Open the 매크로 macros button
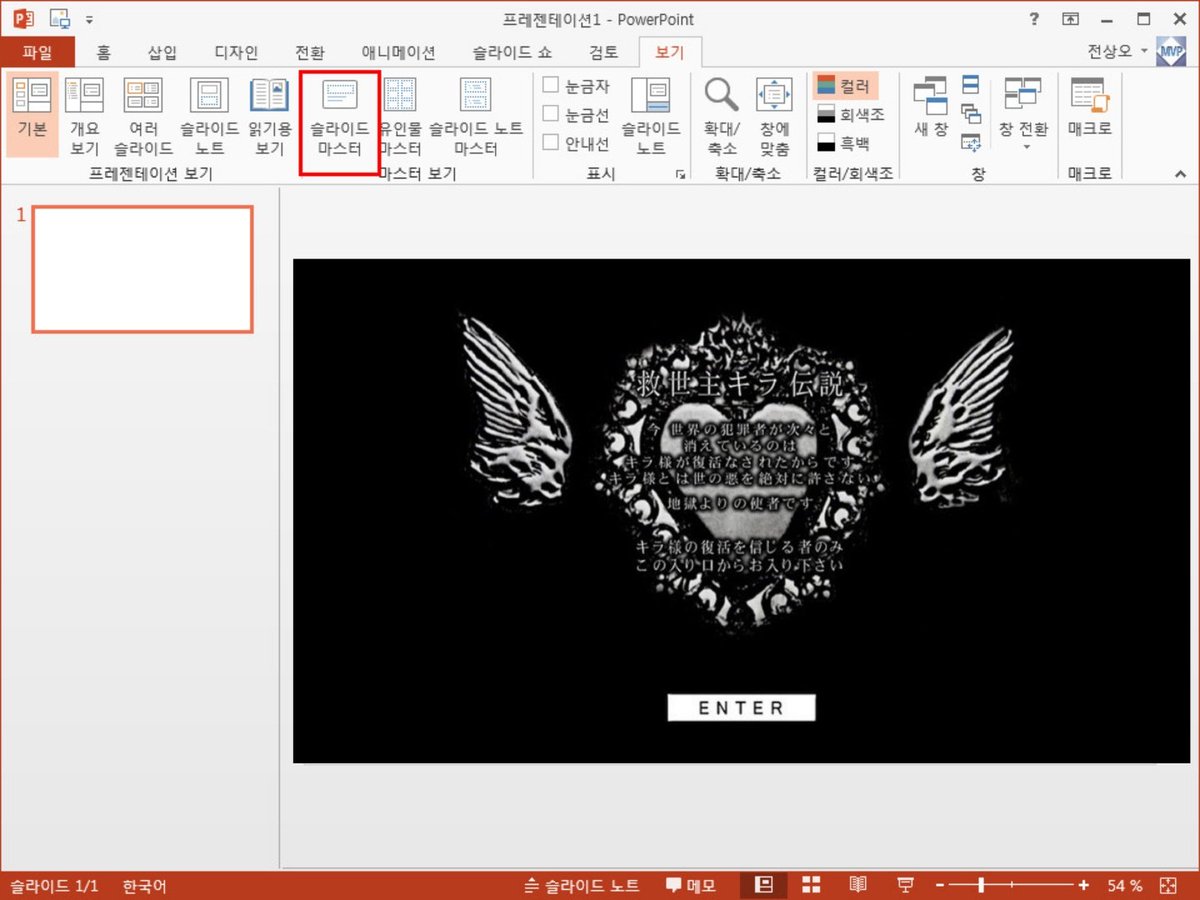The image size is (1200, 900). click(x=1089, y=106)
